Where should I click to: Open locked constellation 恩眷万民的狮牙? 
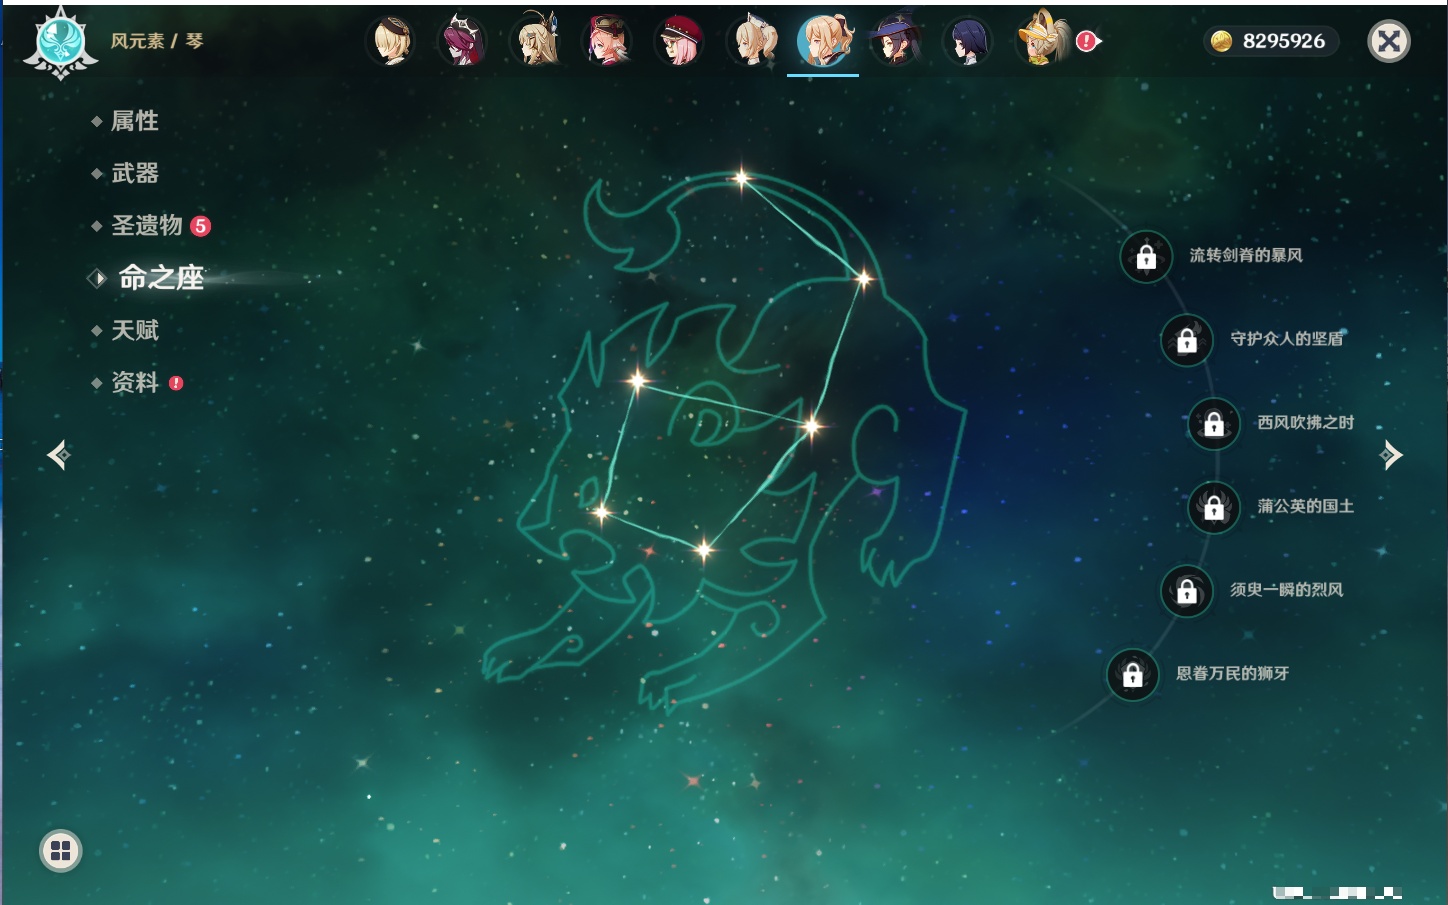pos(1133,675)
